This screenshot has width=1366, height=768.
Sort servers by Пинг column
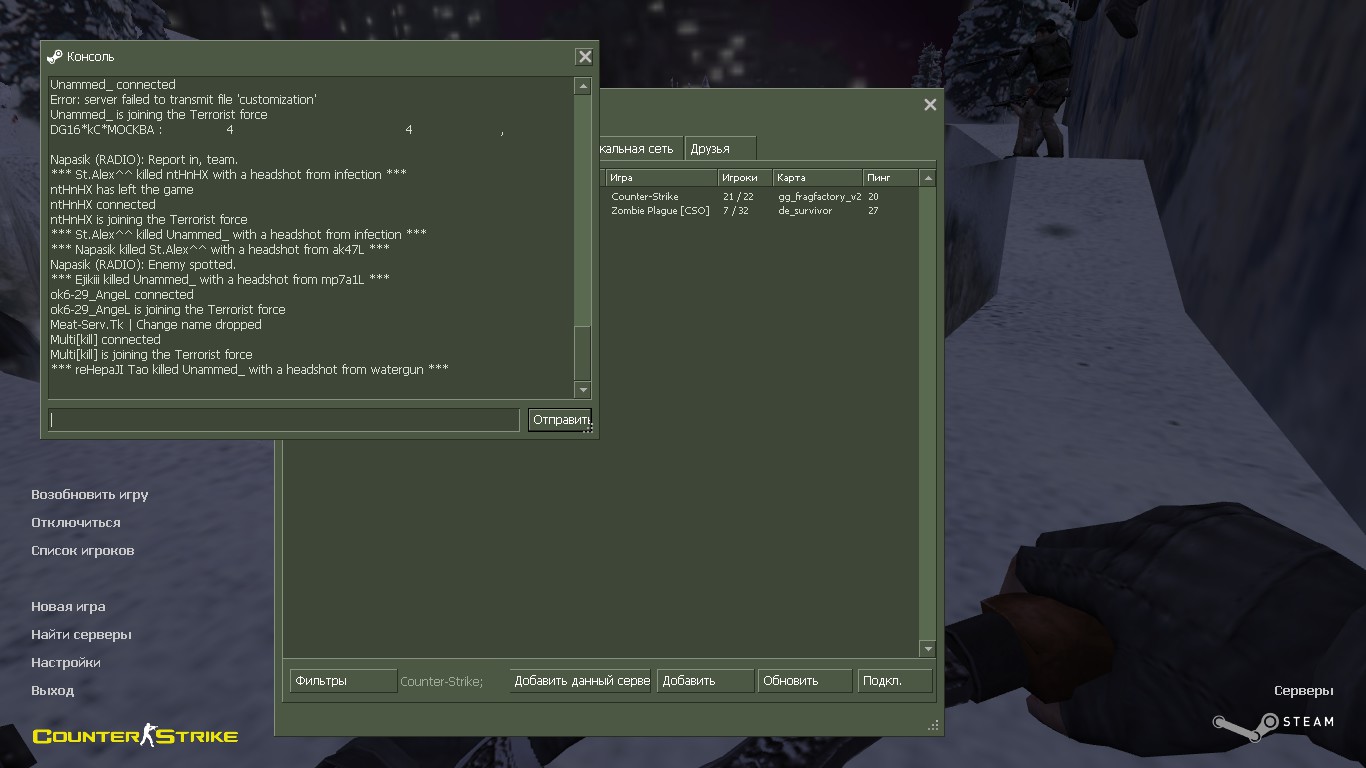(889, 178)
